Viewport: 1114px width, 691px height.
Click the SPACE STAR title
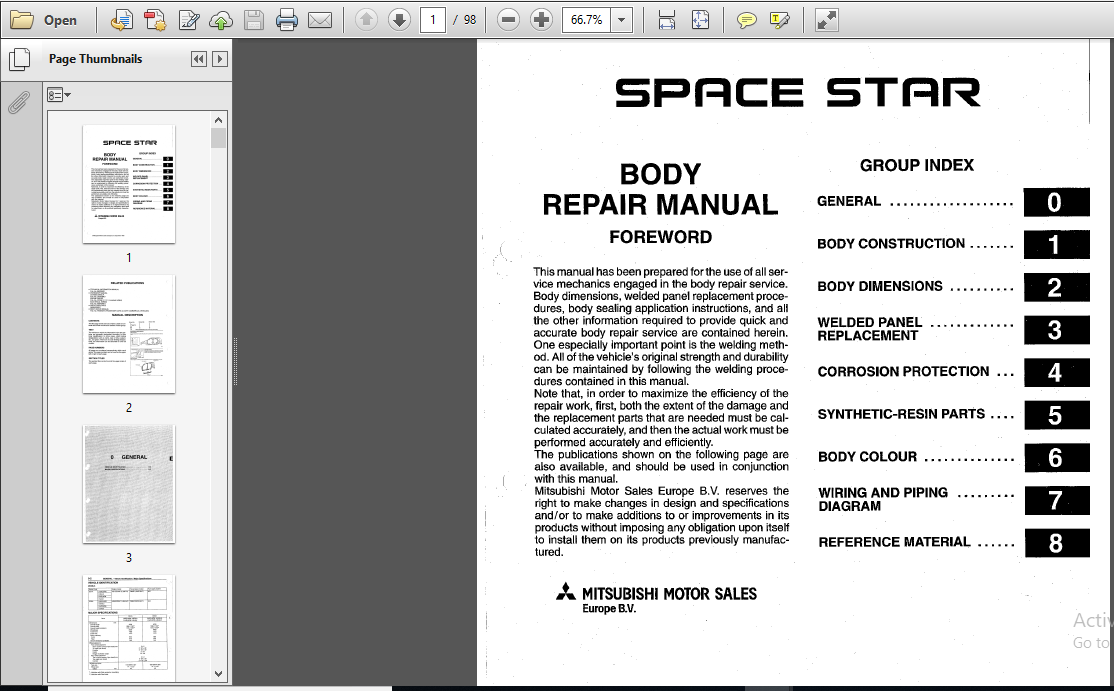[x=798, y=93]
